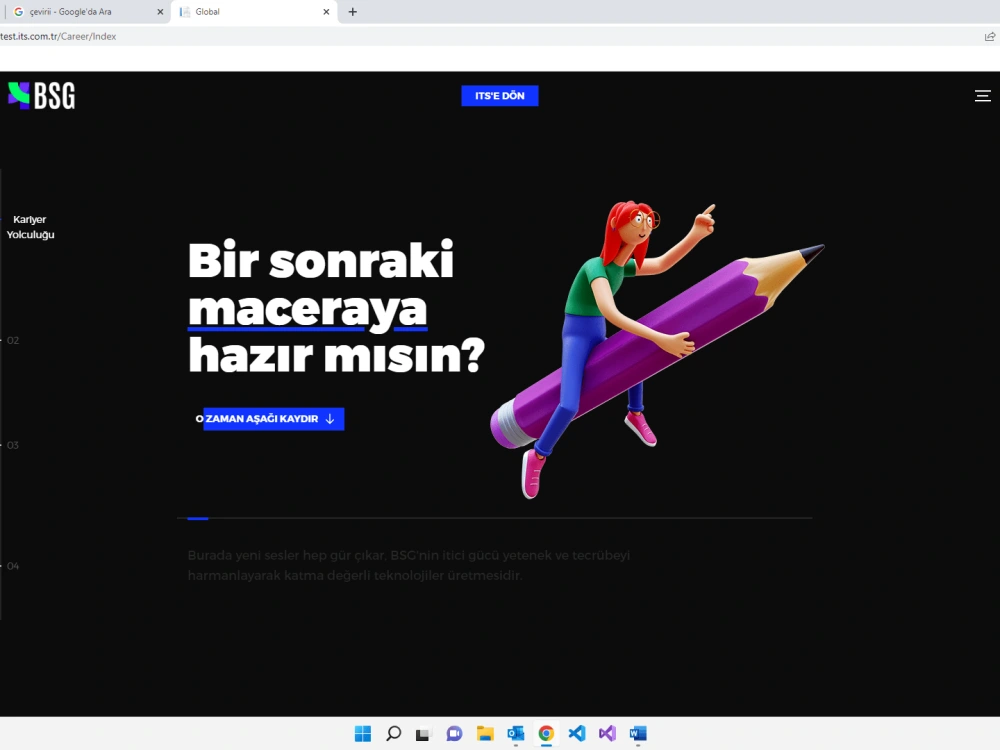
Task: Jump to section 03 in side navigation
Action: tap(13, 445)
